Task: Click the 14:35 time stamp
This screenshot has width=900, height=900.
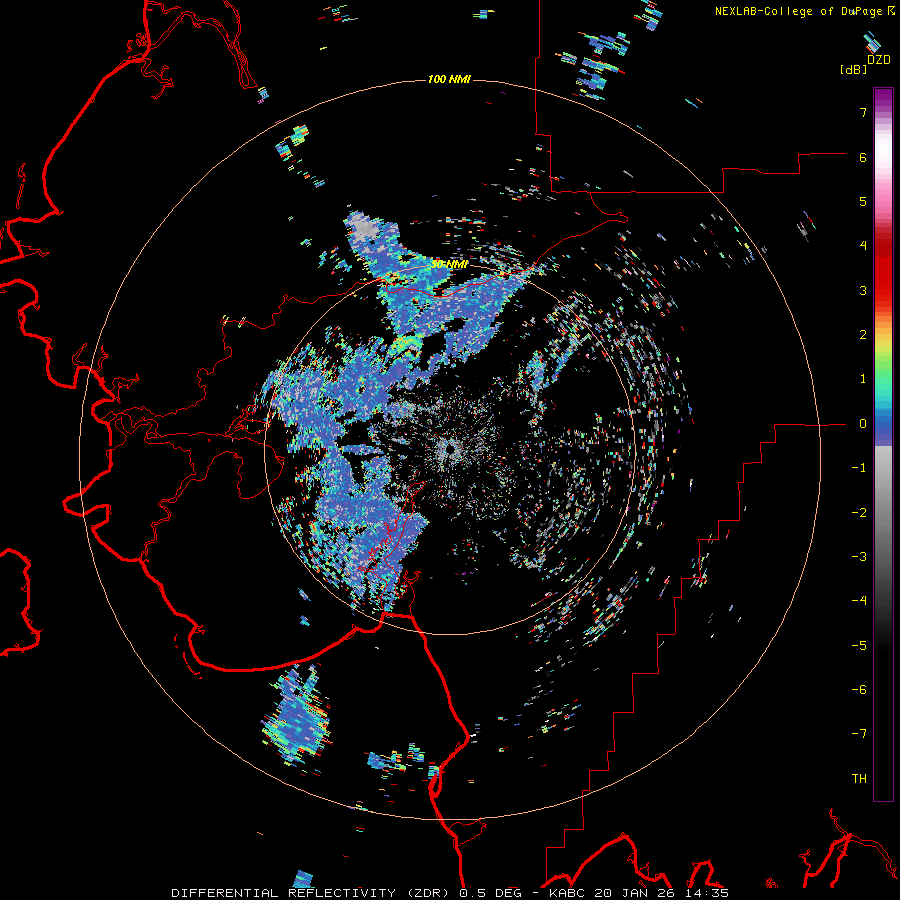Action: pos(707,893)
